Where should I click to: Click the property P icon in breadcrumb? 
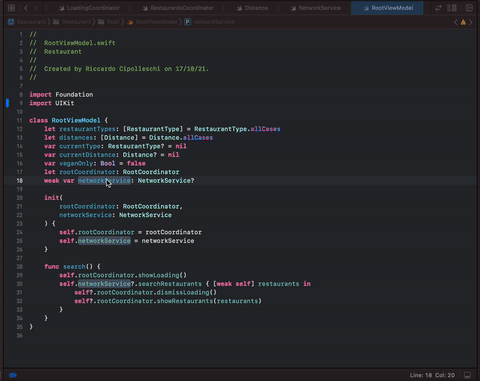coord(188,22)
